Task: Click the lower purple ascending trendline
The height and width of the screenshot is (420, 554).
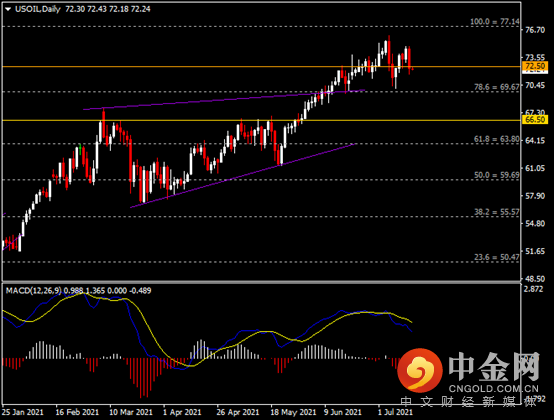Action: 242,176
